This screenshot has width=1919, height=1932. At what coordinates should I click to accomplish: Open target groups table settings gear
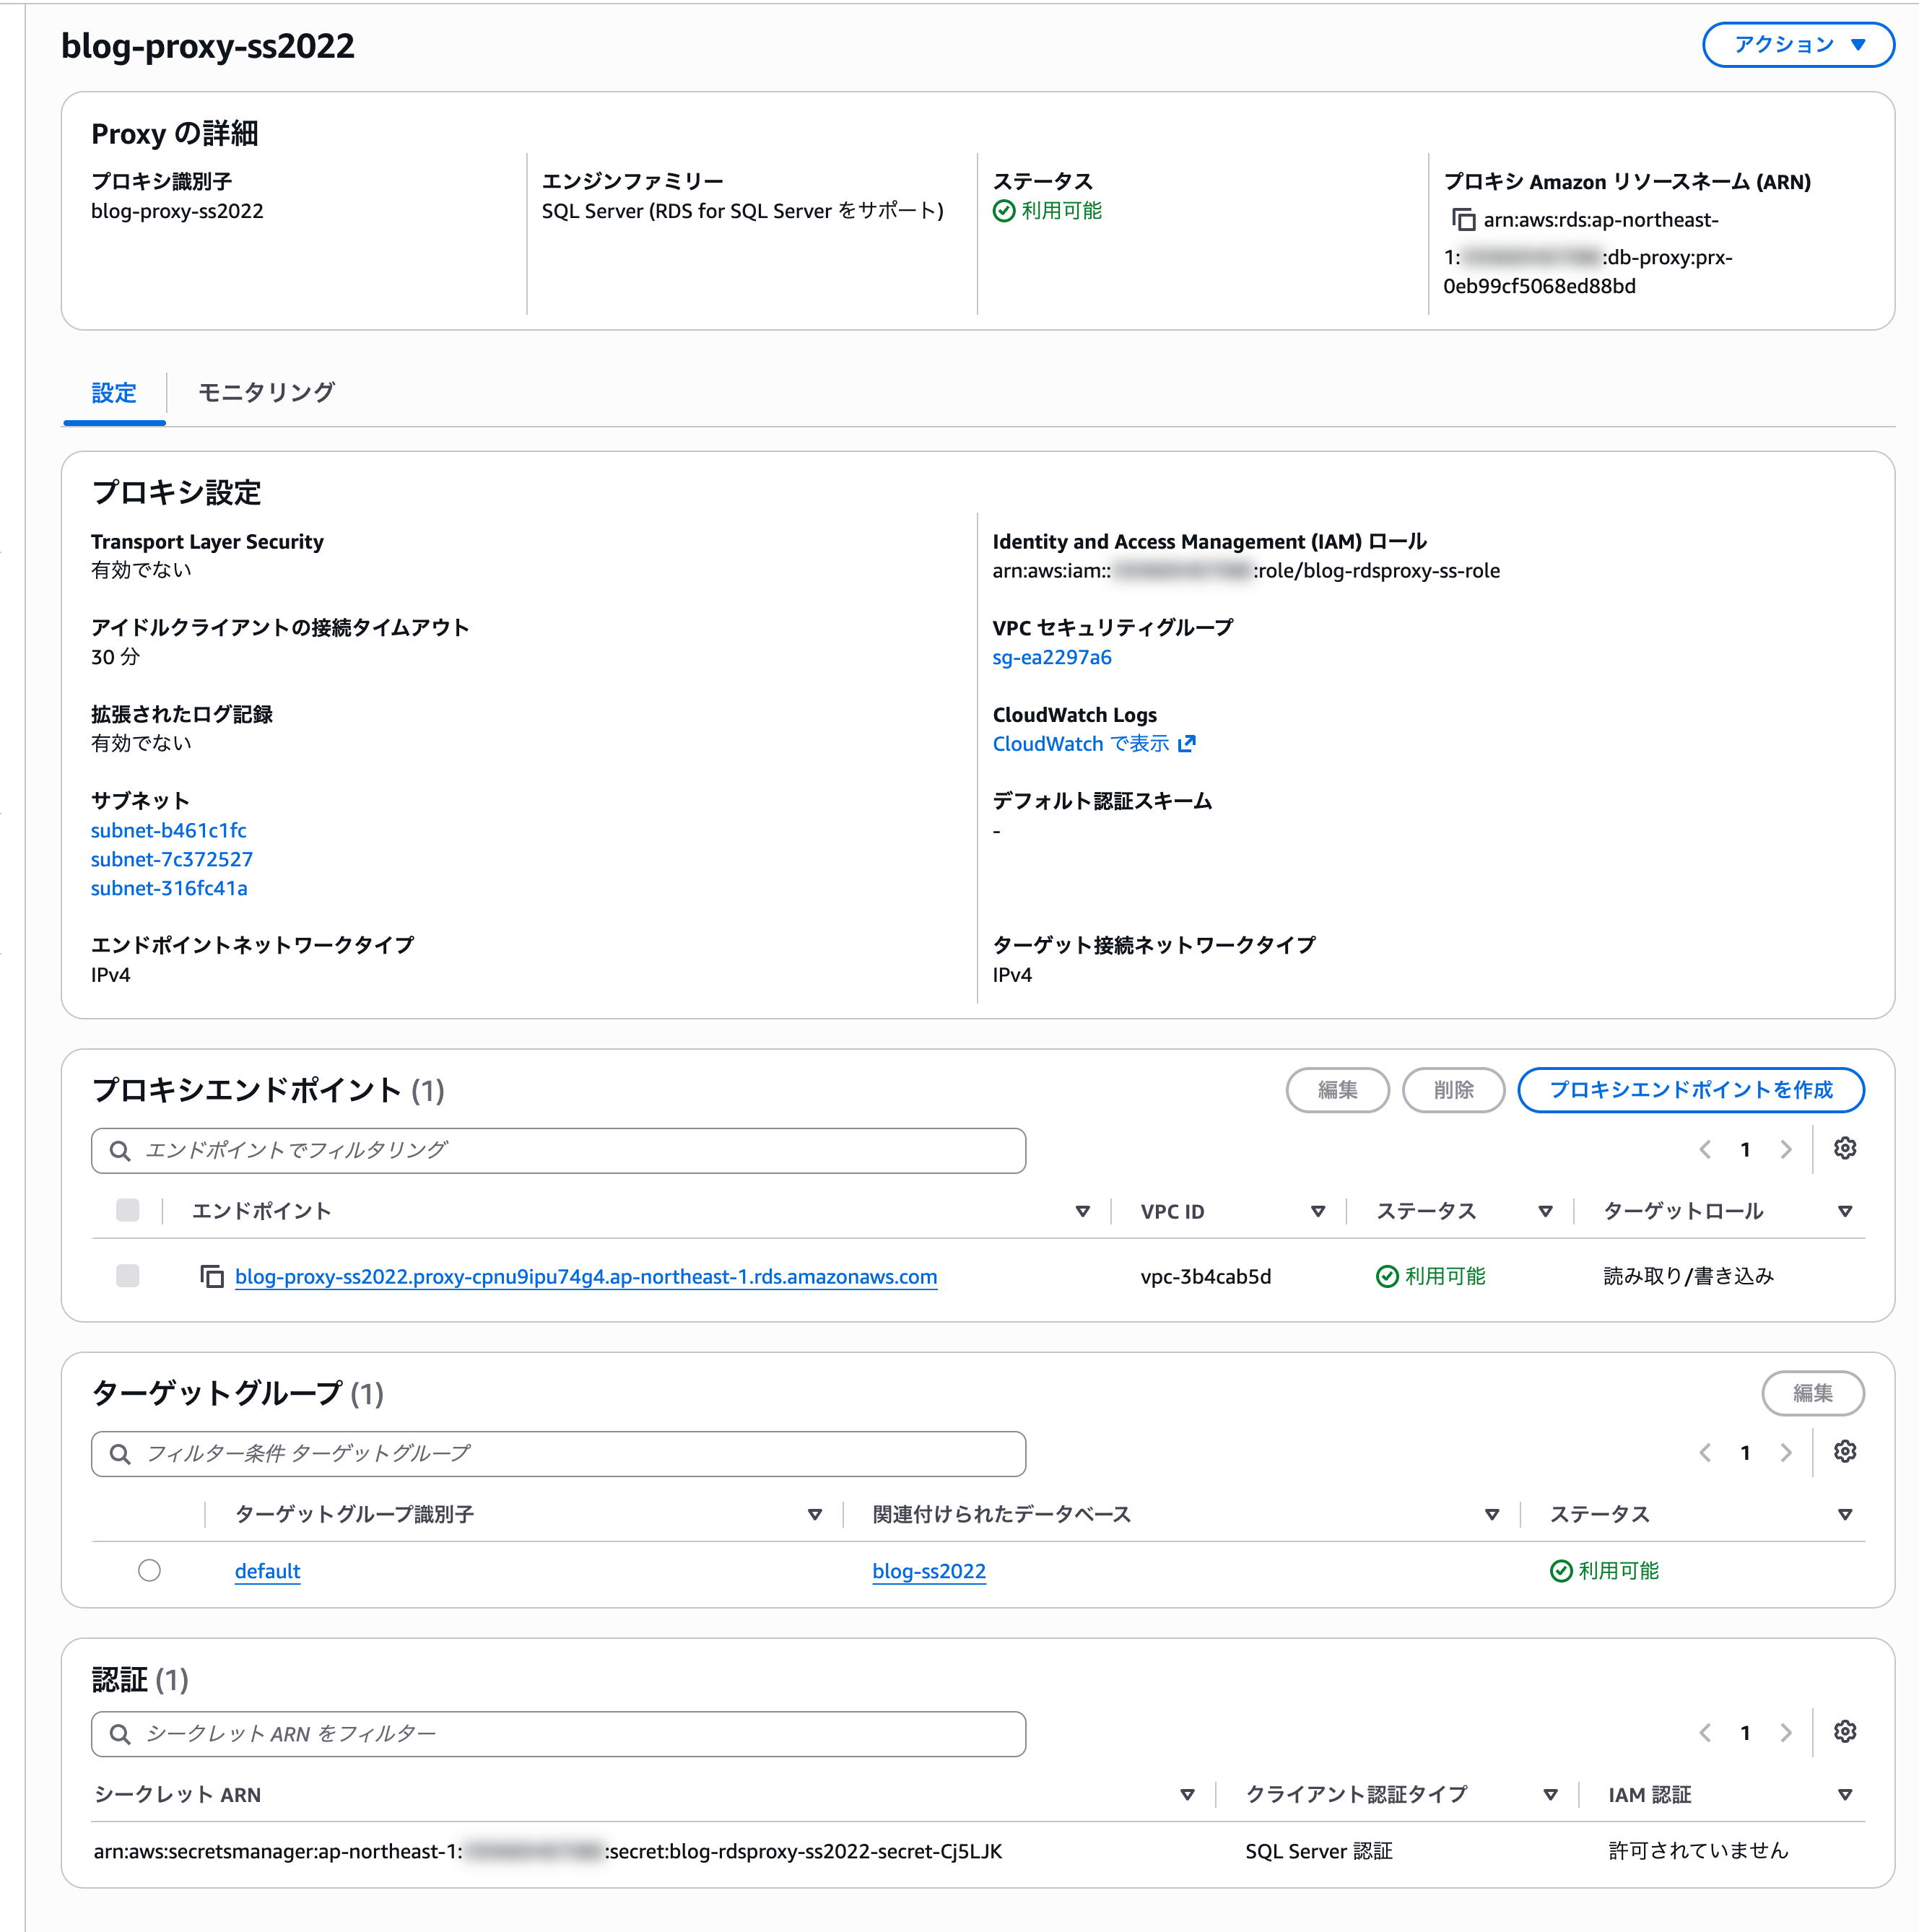point(1845,1452)
